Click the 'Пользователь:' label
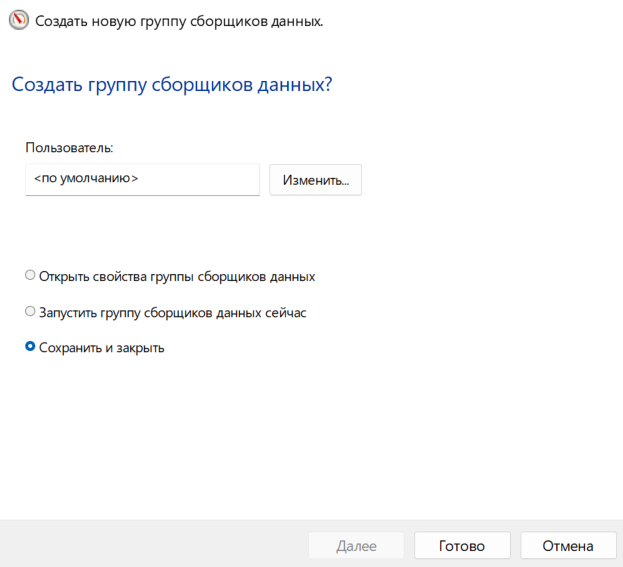The height and width of the screenshot is (567, 623). (x=69, y=148)
